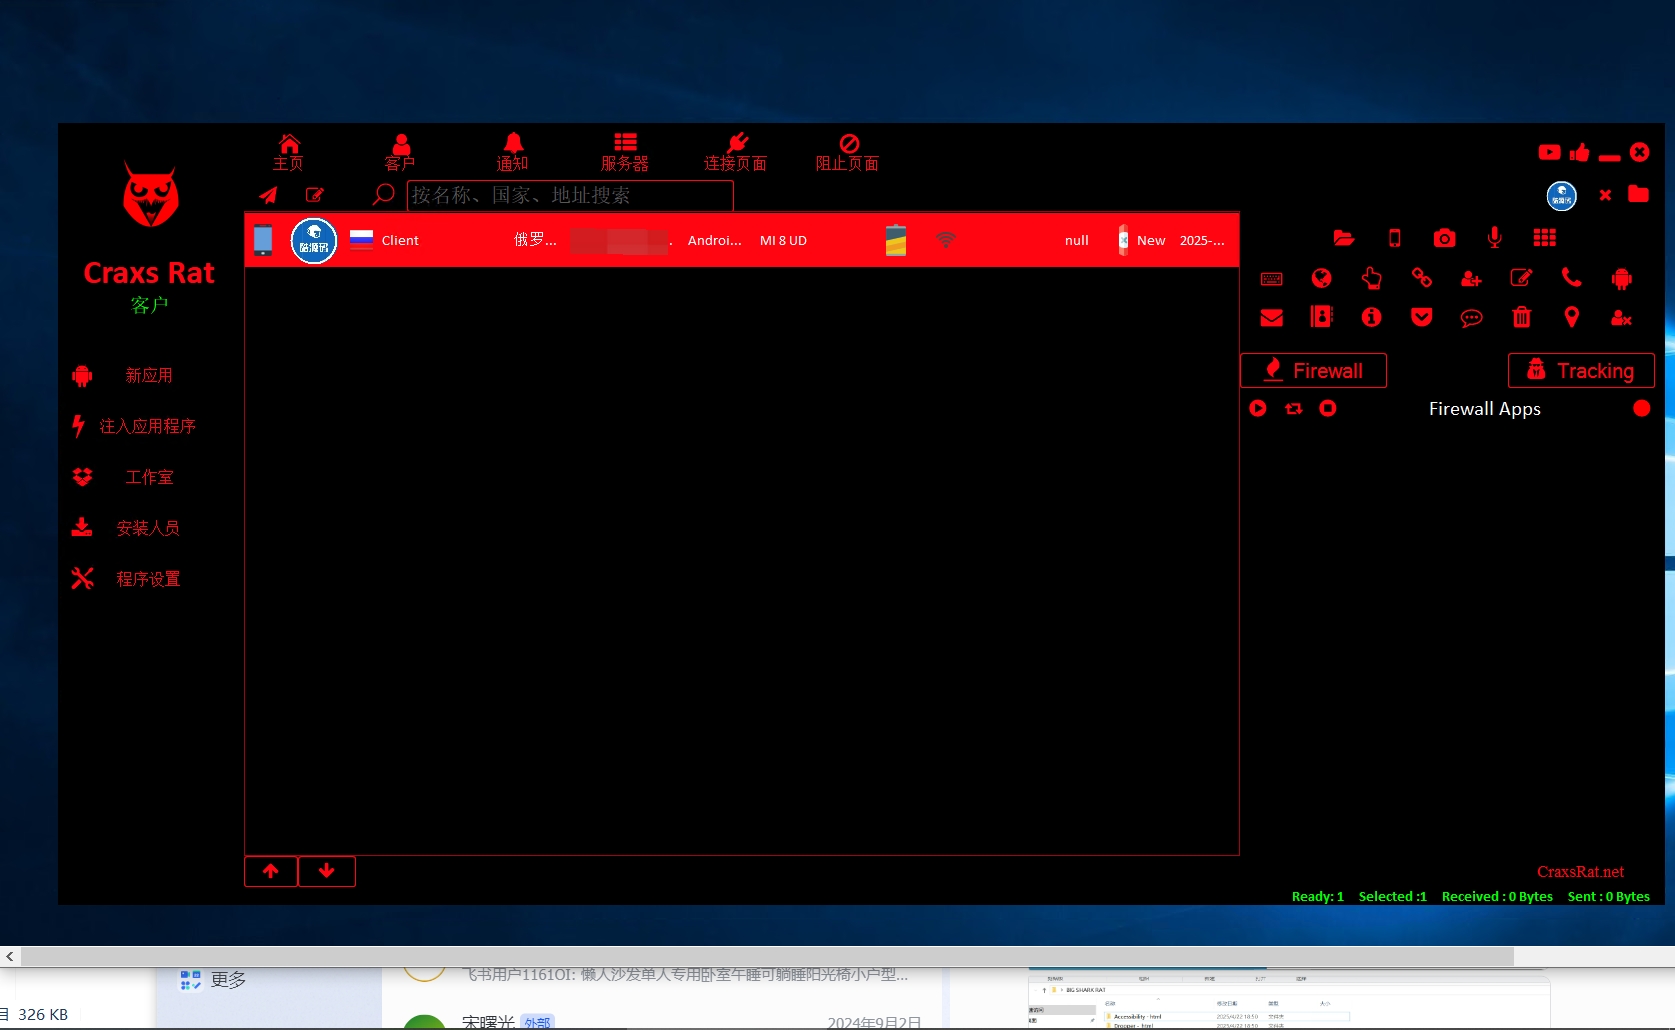Open the 服务器 tab
This screenshot has height=1030, width=1675.
click(x=625, y=152)
